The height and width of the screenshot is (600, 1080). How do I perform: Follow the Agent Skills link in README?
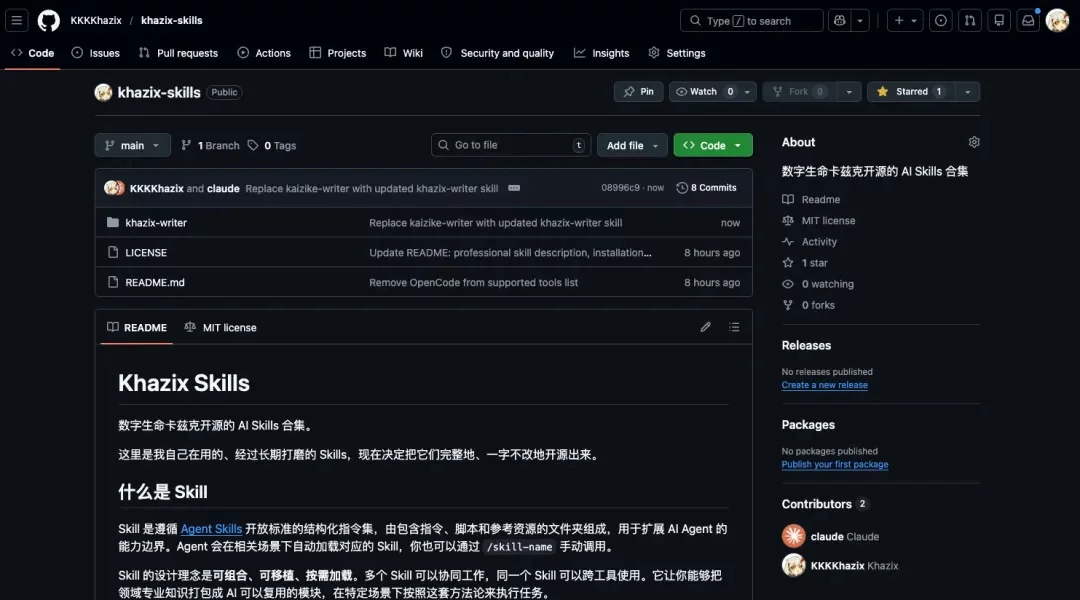point(211,528)
